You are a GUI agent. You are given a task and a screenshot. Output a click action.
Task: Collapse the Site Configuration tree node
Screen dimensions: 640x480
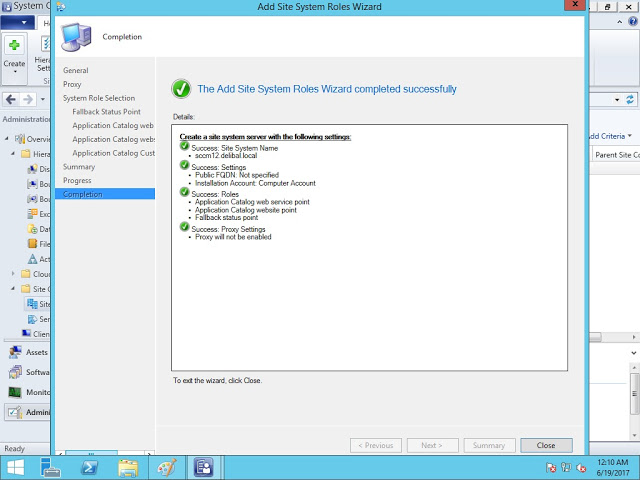tap(13, 289)
